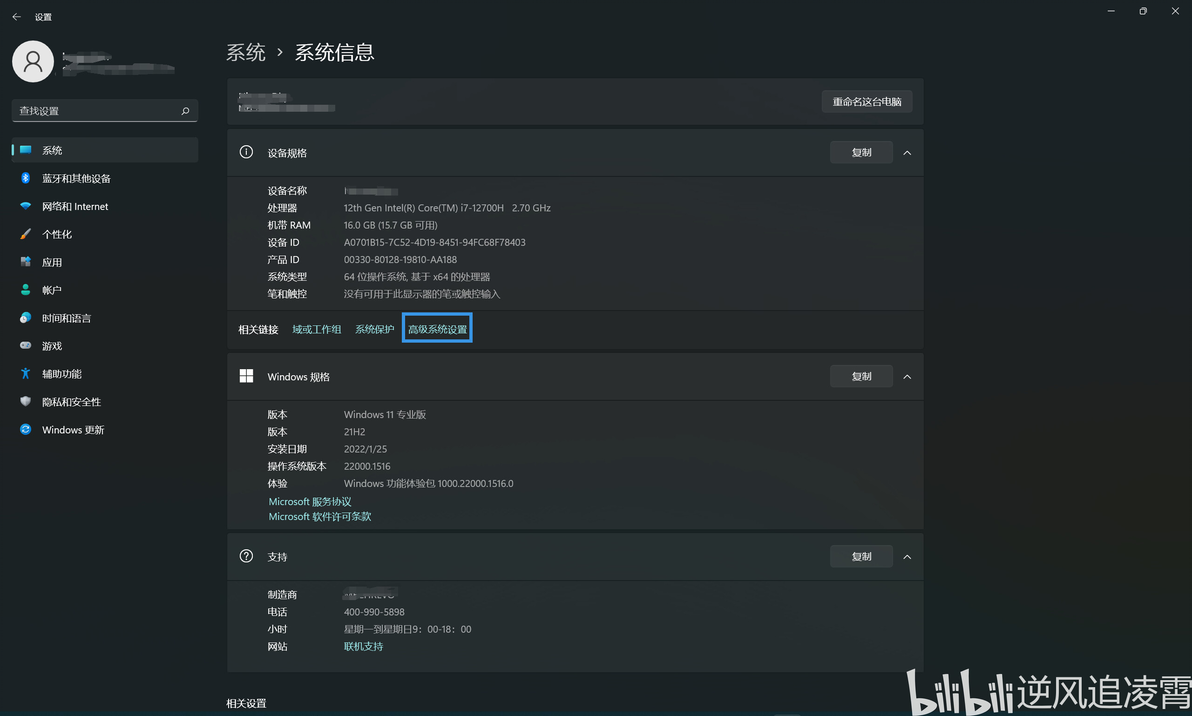The height and width of the screenshot is (716, 1192).
Task: Open 个性化 paintbrush icon
Action: tap(26, 234)
